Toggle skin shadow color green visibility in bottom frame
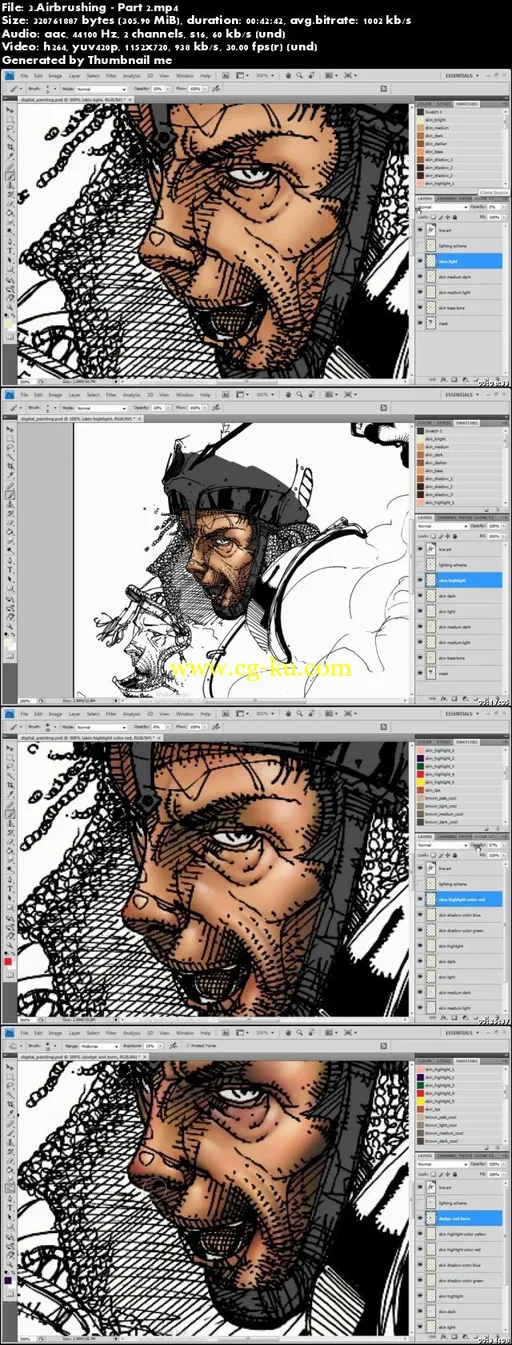The height and width of the screenshot is (1345, 512). (x=420, y=1281)
